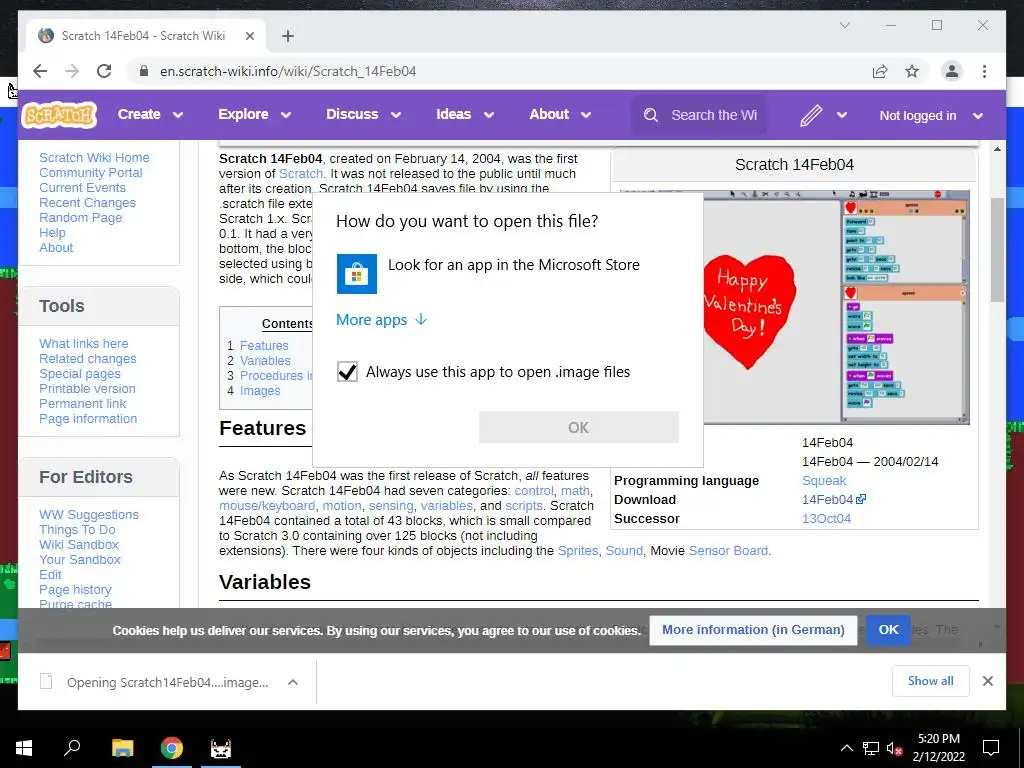Open File Explorer from taskbar

(122, 748)
